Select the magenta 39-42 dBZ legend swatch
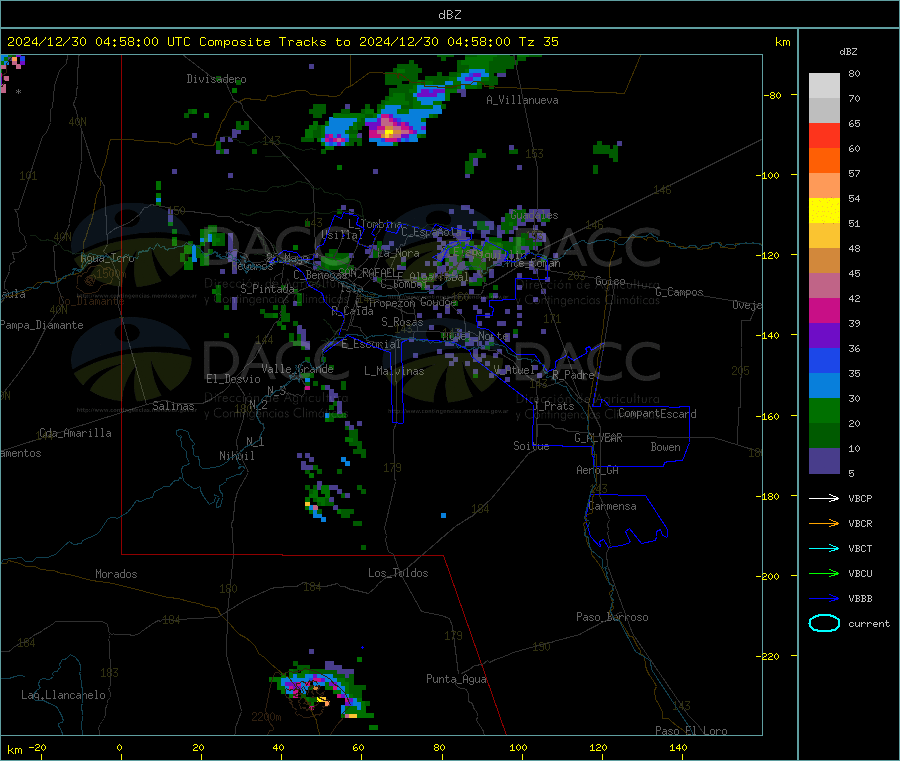The image size is (900, 761). tap(824, 310)
